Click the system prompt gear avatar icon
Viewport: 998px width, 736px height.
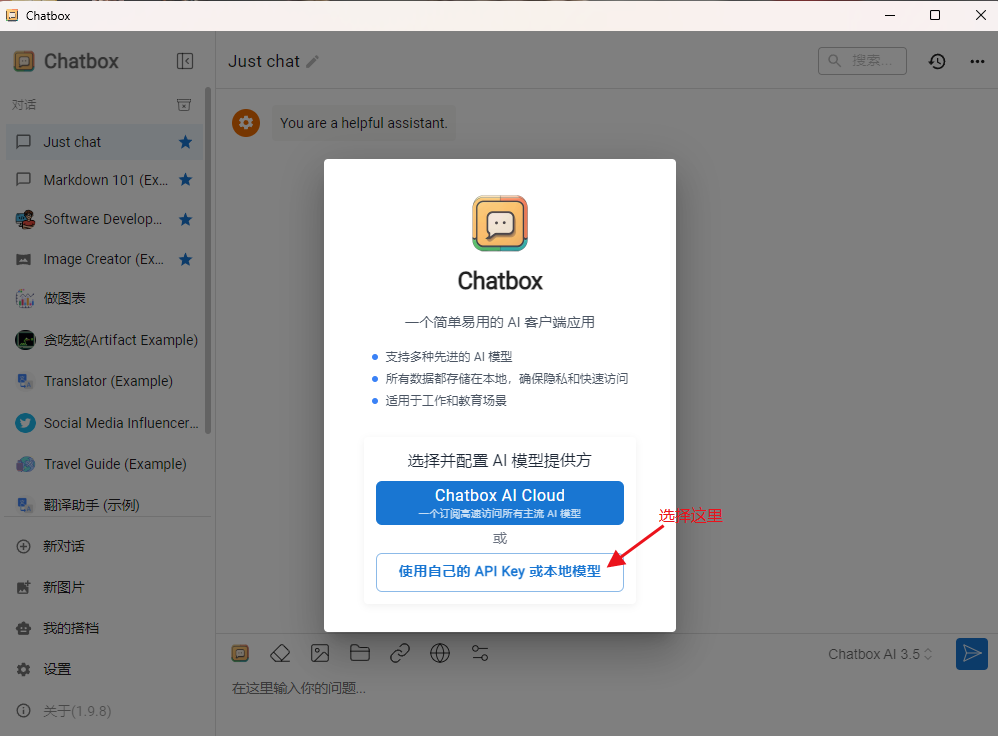point(246,123)
